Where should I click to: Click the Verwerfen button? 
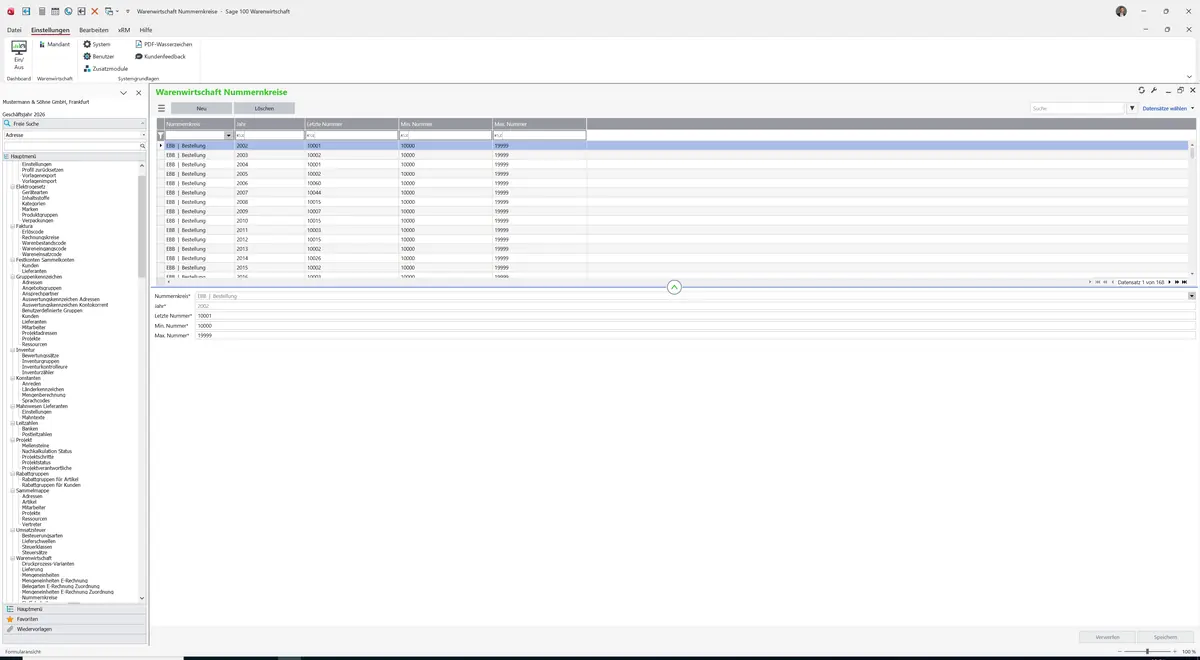tap(1108, 637)
